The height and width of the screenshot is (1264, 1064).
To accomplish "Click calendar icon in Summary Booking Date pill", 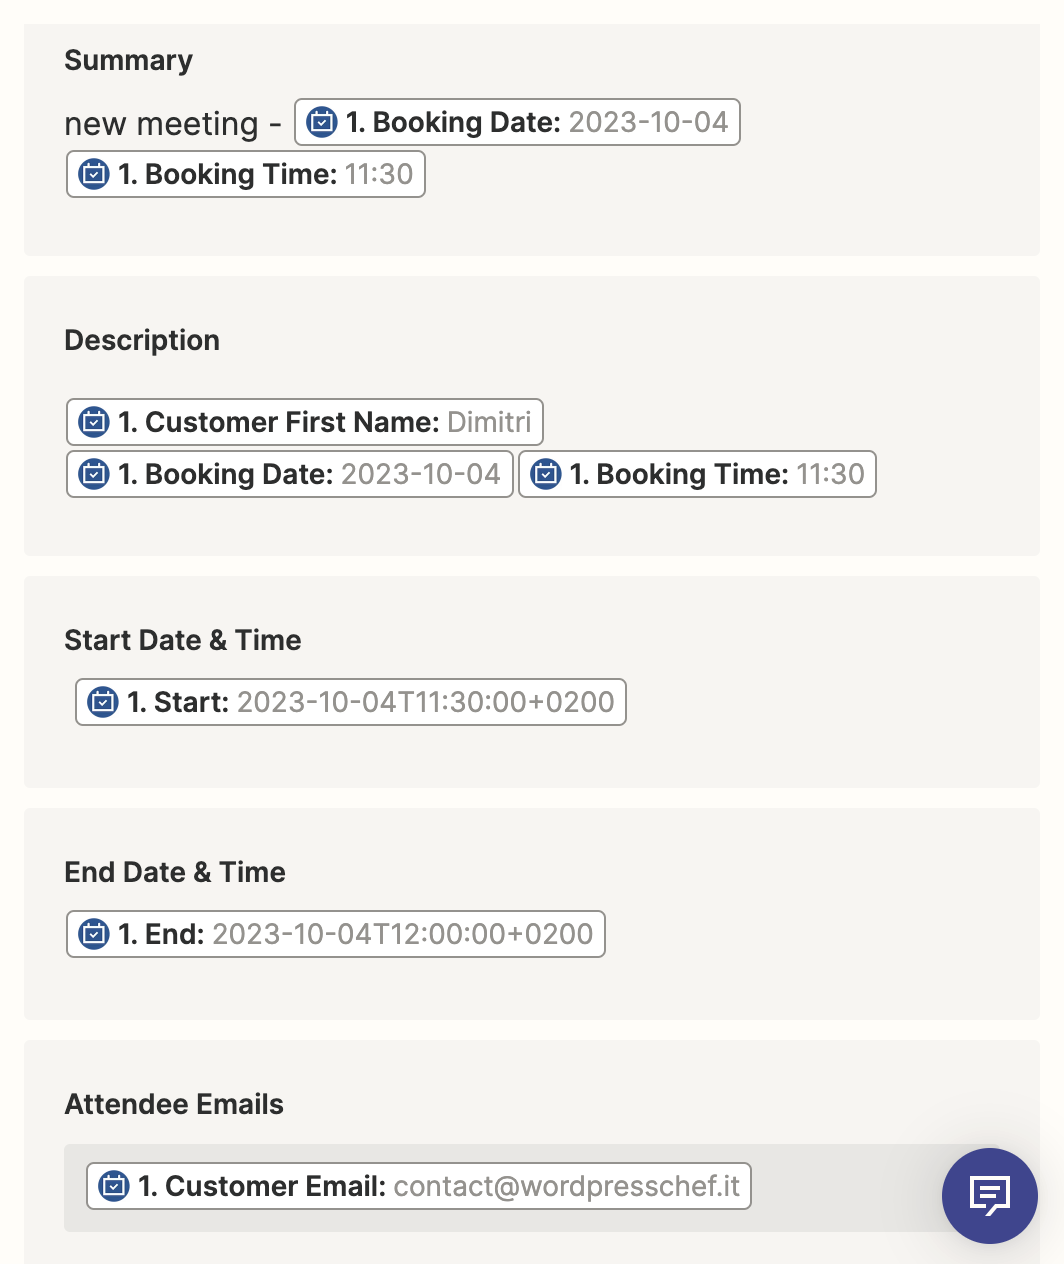I will 322,122.
